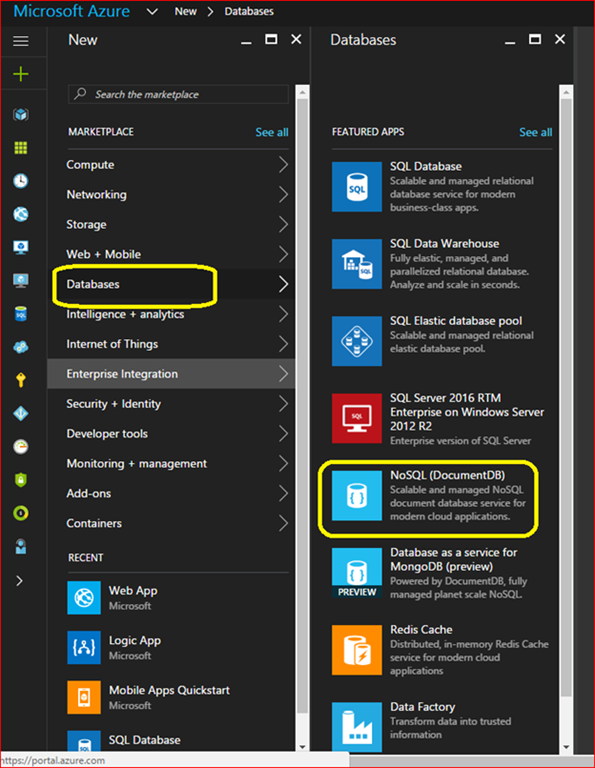Expand the Compute category chevron
The image size is (595, 768).
click(283, 165)
